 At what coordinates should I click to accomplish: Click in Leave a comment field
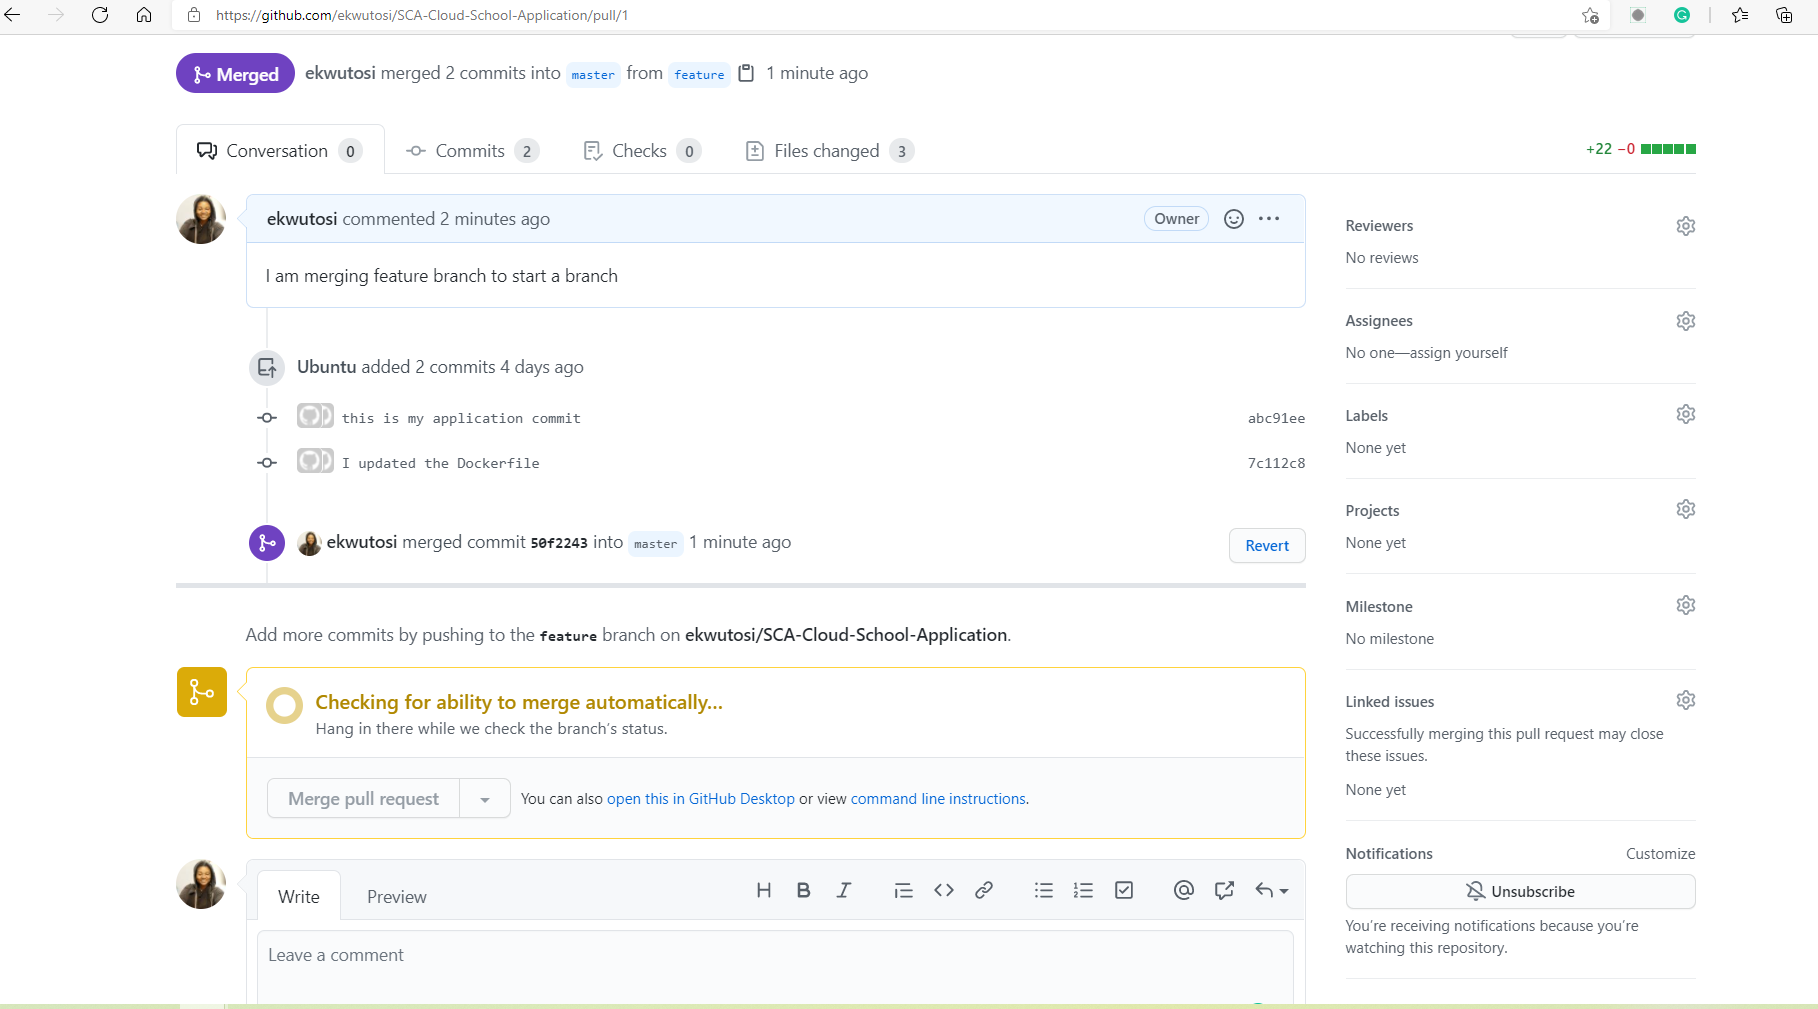775,967
